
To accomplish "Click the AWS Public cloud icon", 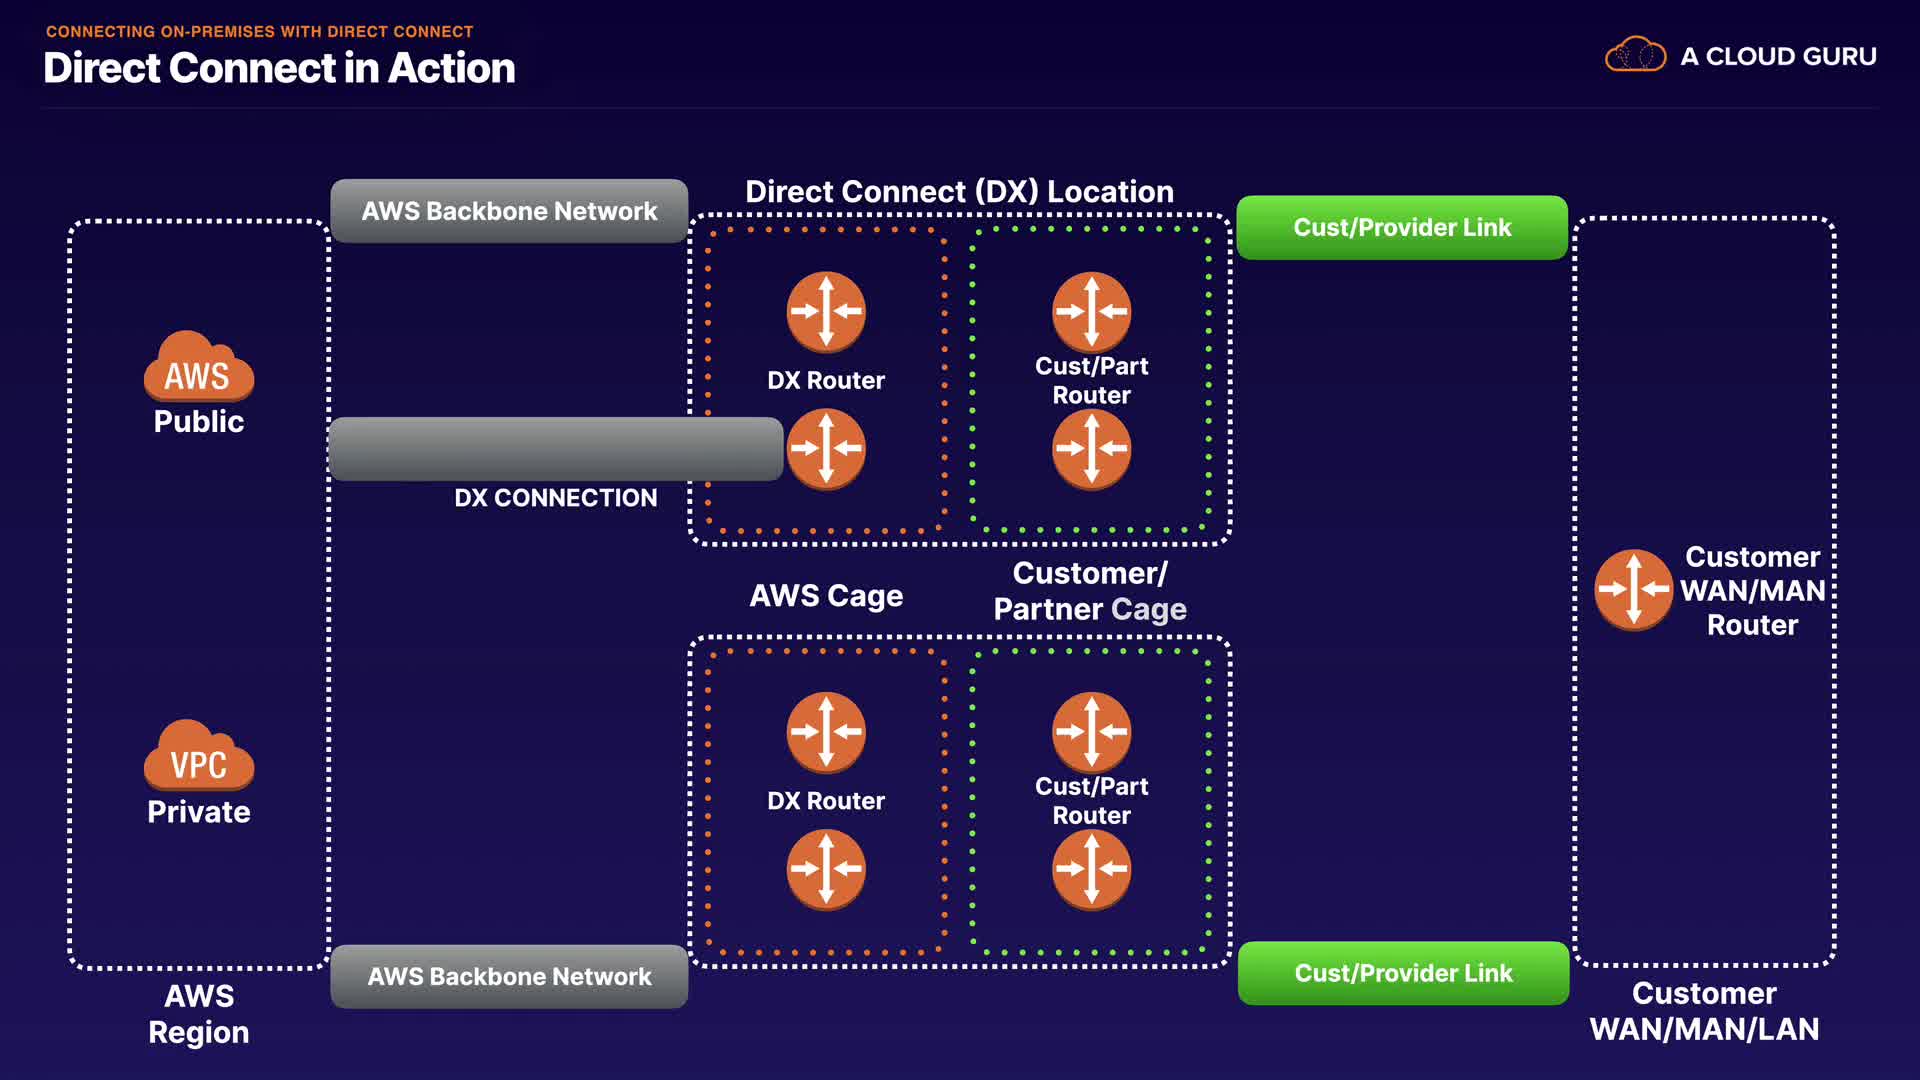I will coord(198,367).
